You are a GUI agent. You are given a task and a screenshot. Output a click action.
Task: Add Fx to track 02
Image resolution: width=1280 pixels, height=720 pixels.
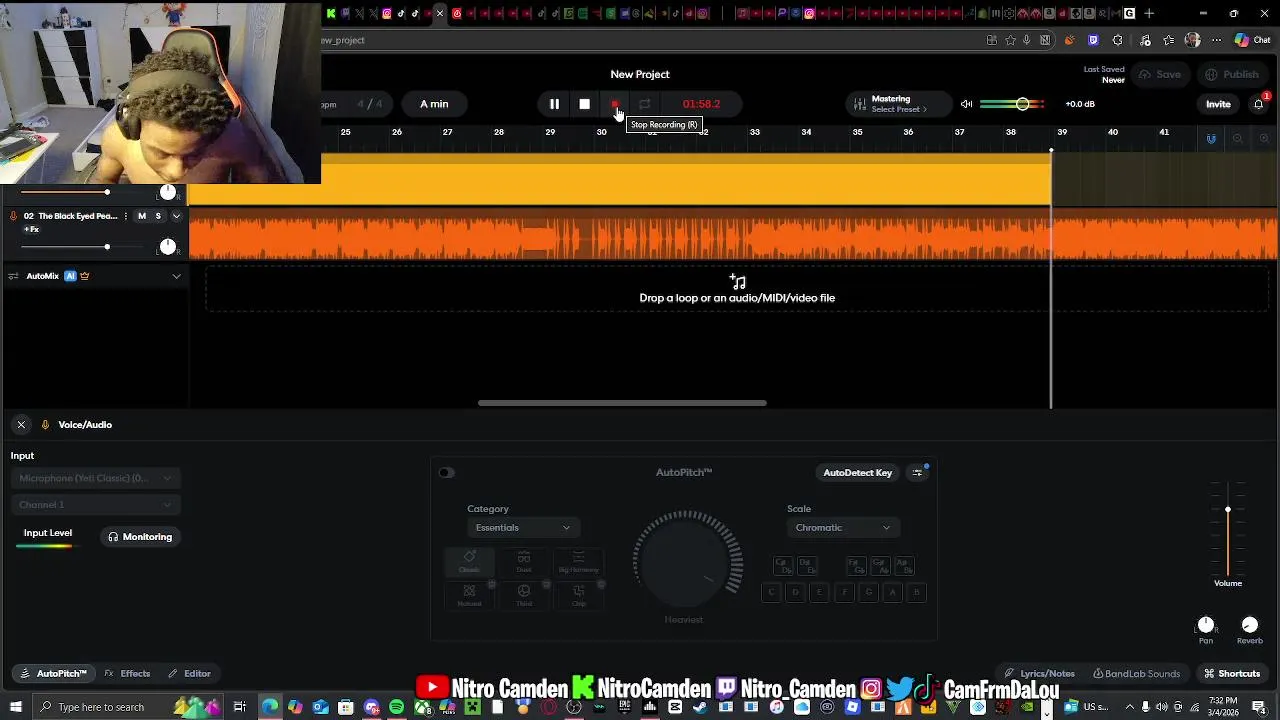tap(32, 230)
